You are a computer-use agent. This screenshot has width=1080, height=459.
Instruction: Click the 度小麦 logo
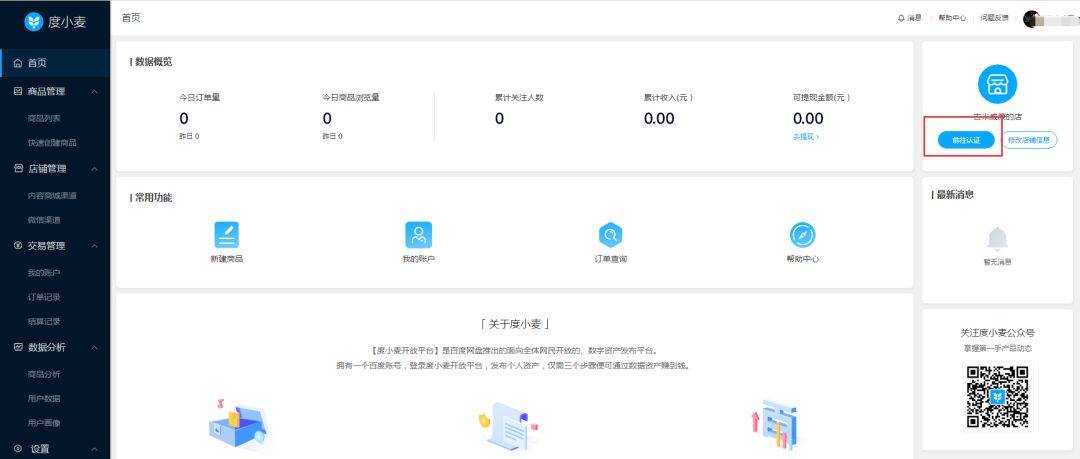pos(34,21)
